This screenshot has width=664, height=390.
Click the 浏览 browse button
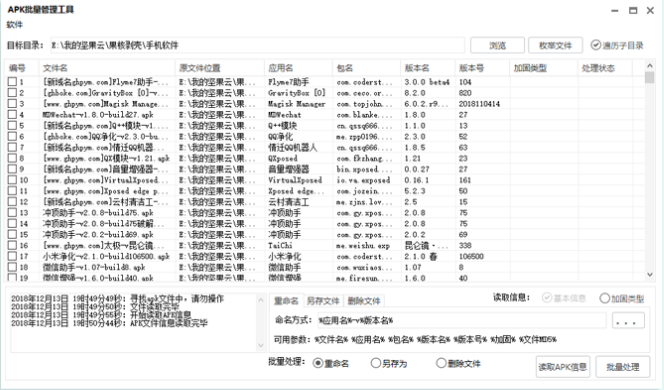(x=498, y=45)
